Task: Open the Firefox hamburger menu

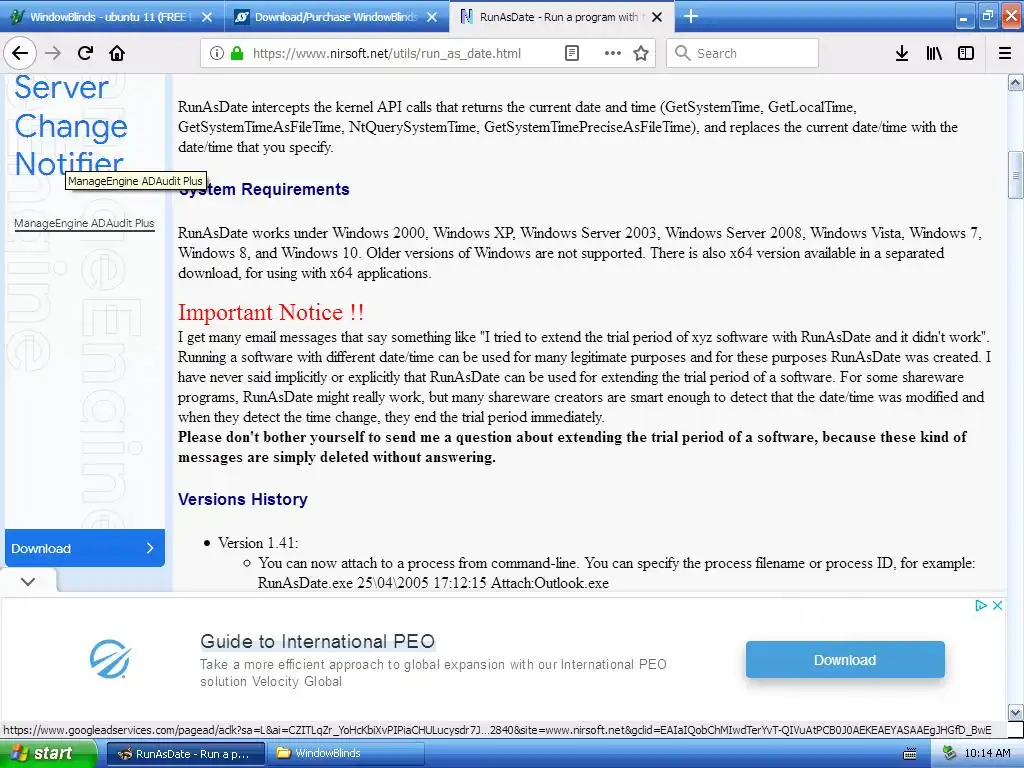Action: (x=1005, y=53)
